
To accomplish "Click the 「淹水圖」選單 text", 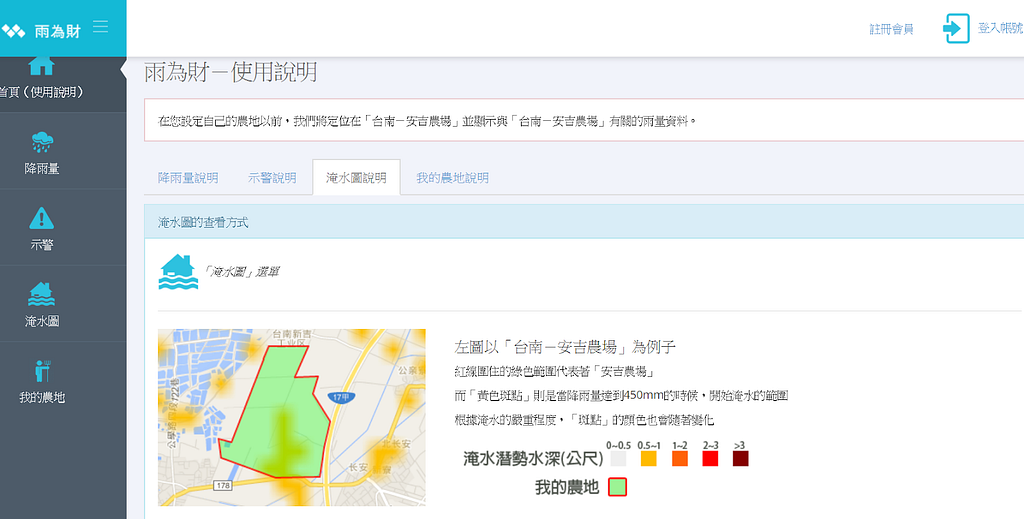I will (241, 272).
